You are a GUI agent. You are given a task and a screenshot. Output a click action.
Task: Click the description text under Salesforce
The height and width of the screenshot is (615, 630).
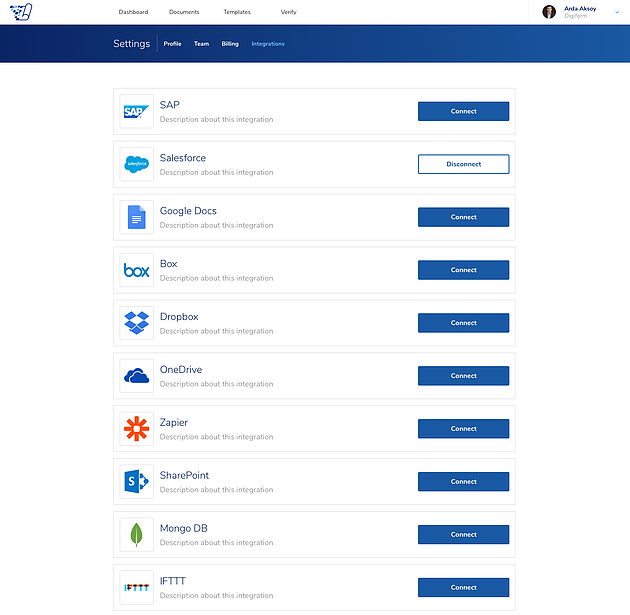pos(217,172)
